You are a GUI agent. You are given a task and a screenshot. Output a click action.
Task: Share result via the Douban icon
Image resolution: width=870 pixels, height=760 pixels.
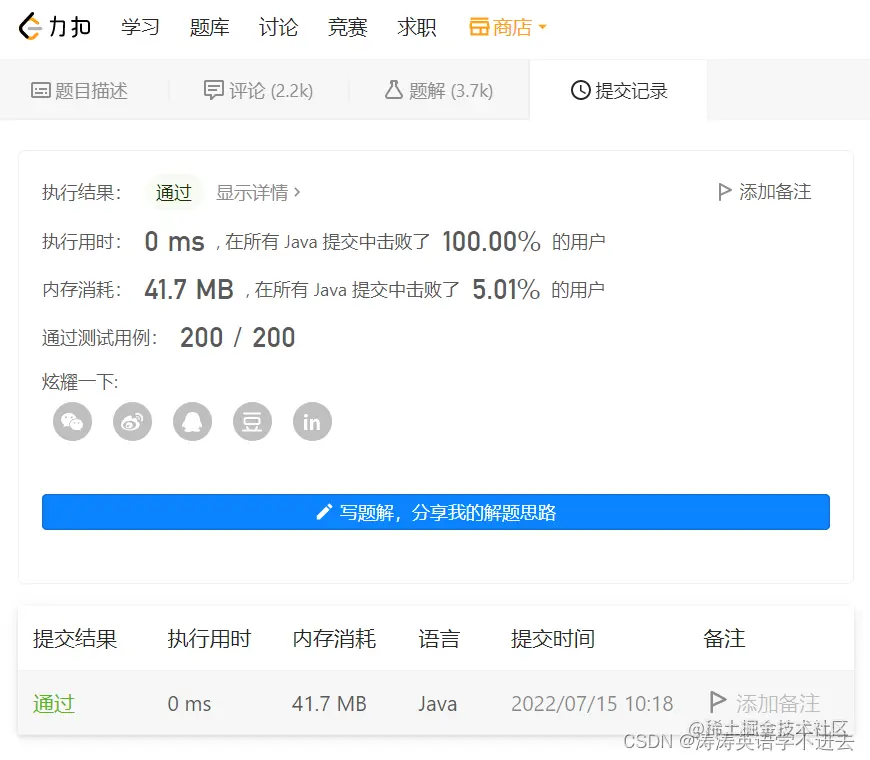tap(251, 421)
